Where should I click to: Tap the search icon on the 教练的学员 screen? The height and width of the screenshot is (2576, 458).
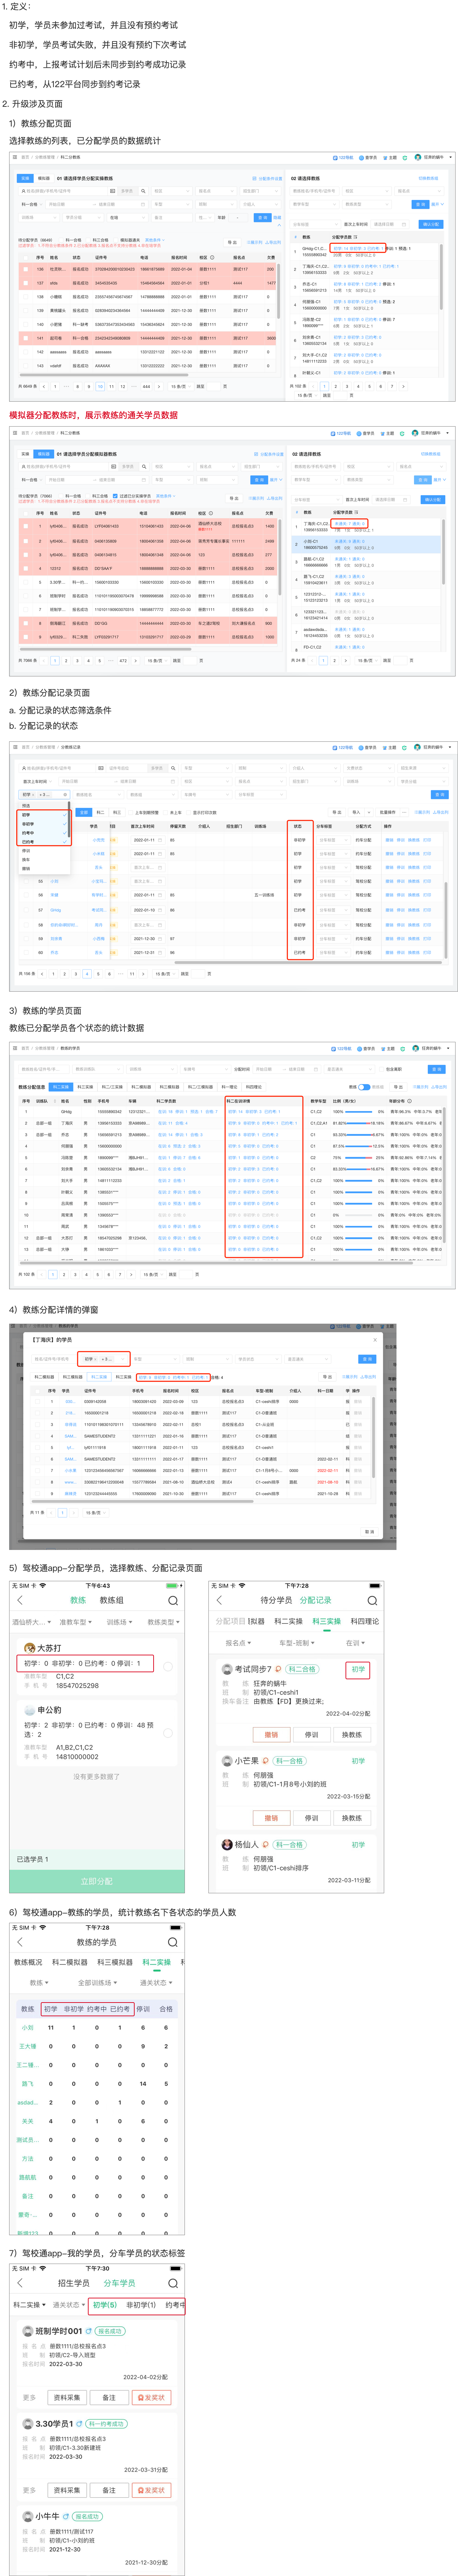173,1943
